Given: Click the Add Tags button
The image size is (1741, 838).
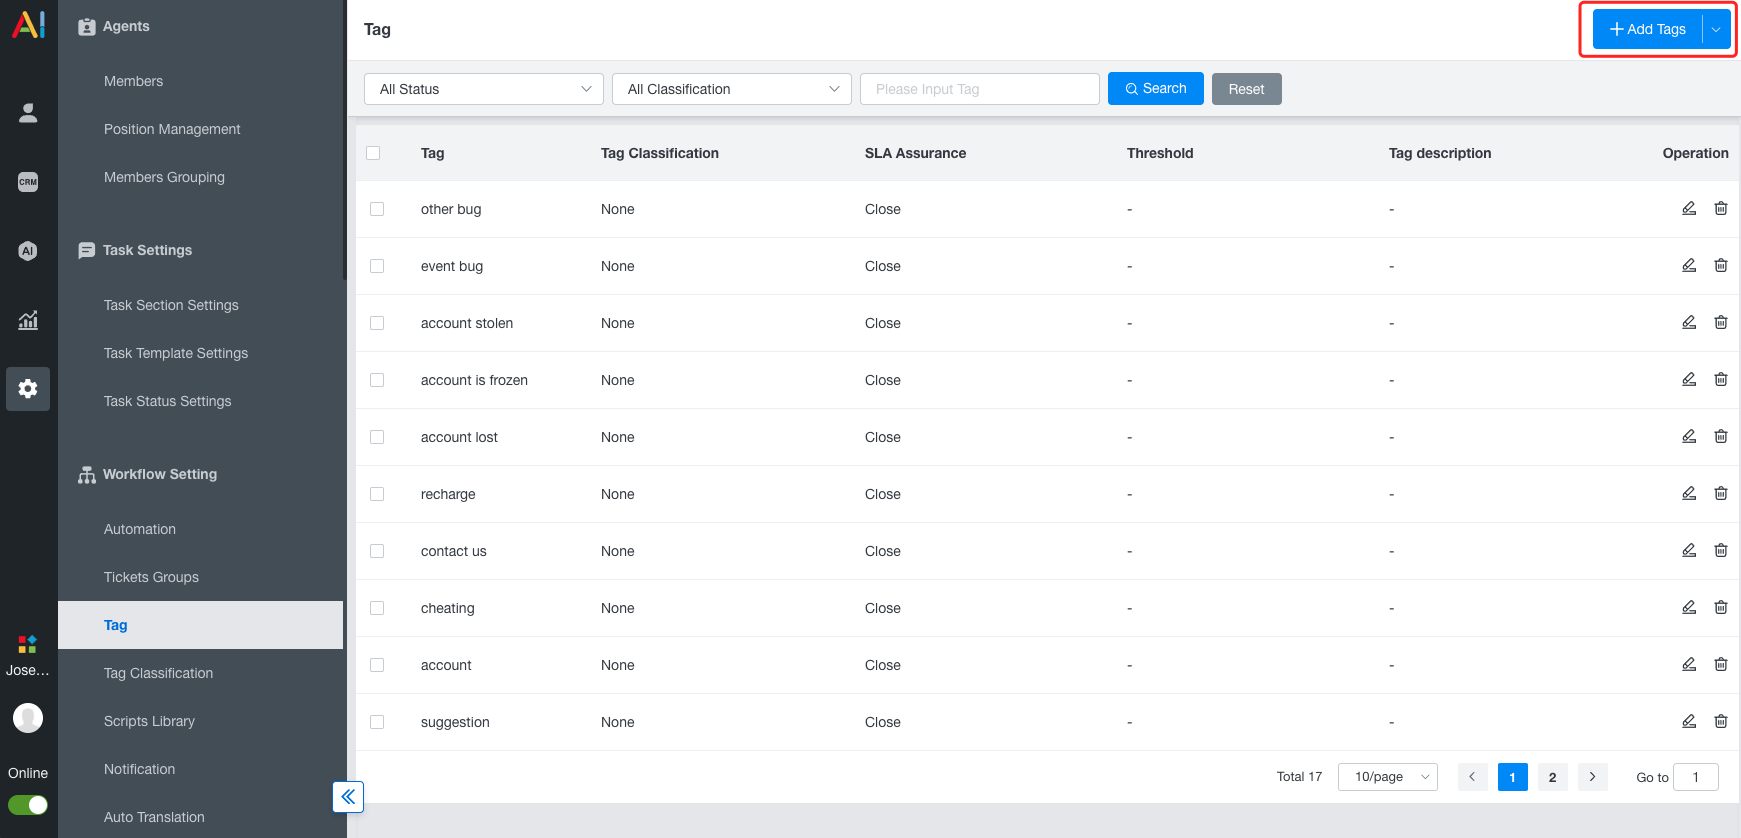Looking at the screenshot, I should pyautogui.click(x=1647, y=29).
